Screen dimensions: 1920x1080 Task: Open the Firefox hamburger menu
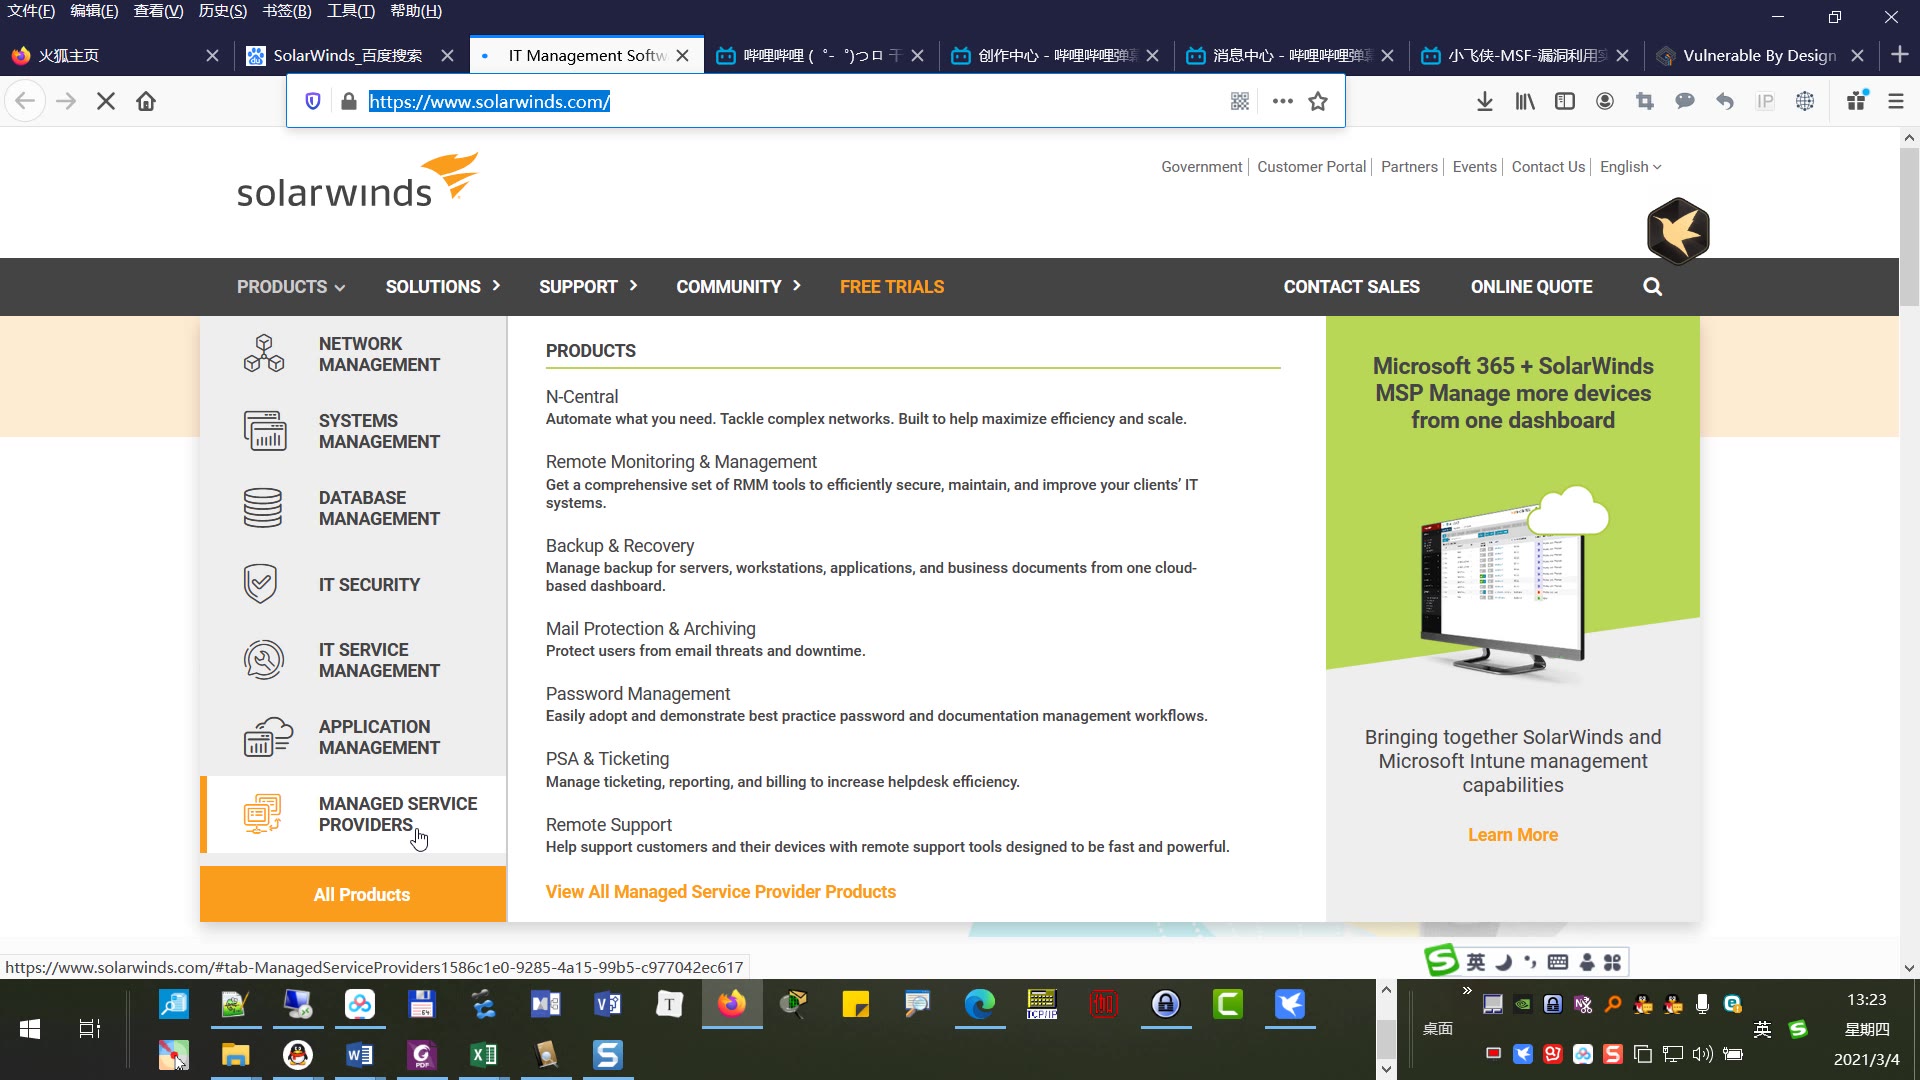[1896, 101]
